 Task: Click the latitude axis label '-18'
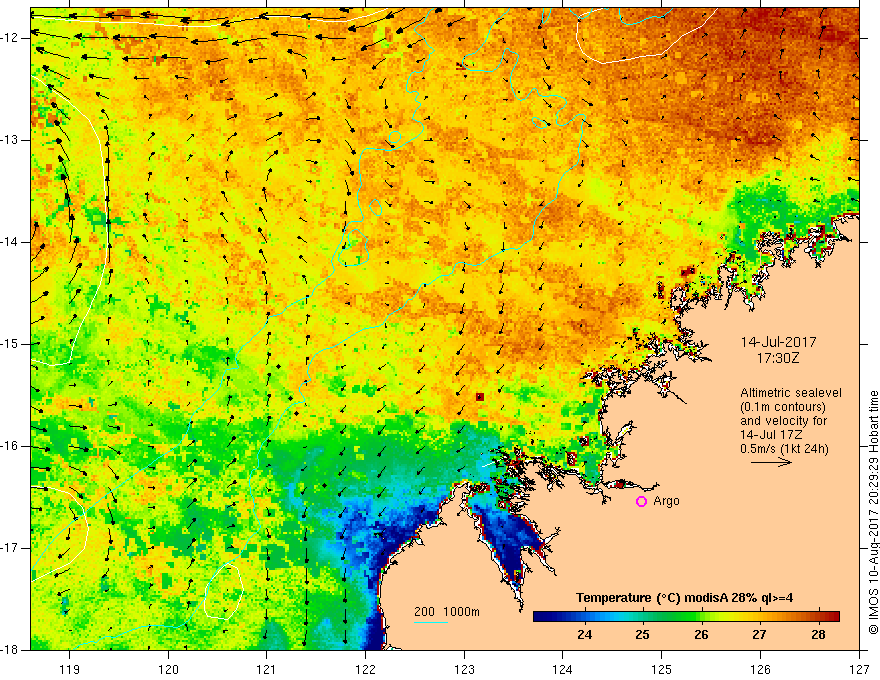click(x=9, y=650)
